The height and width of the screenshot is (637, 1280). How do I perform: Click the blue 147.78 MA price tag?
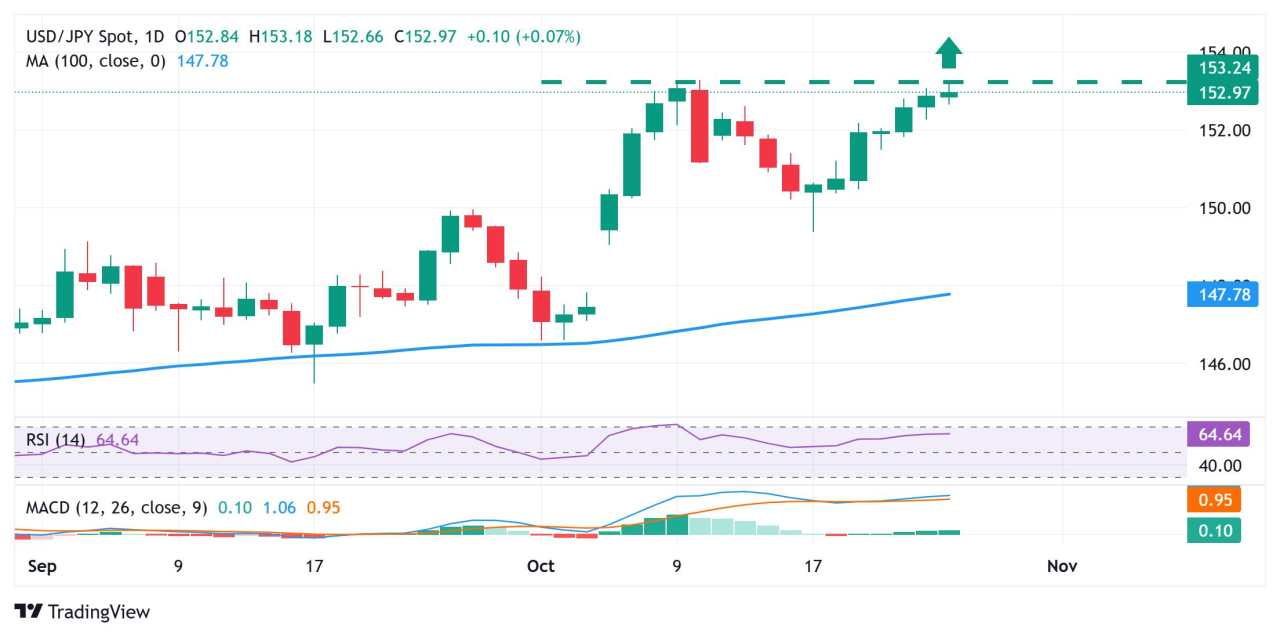pos(1213,294)
